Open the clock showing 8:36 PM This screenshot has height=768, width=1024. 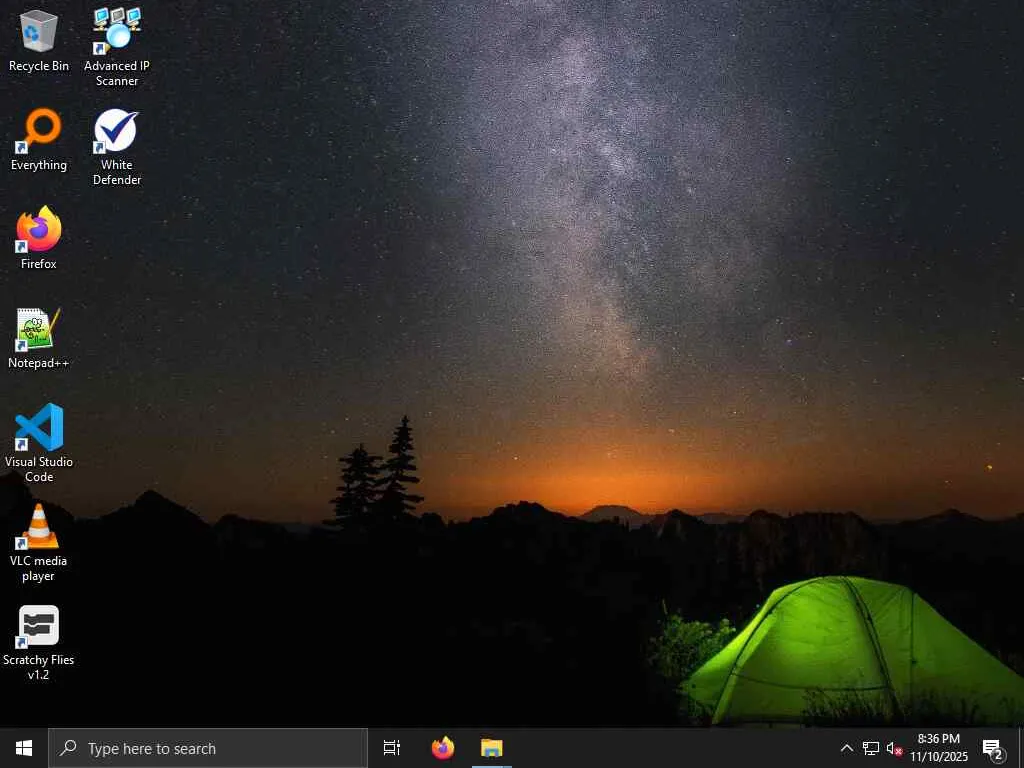[938, 748]
